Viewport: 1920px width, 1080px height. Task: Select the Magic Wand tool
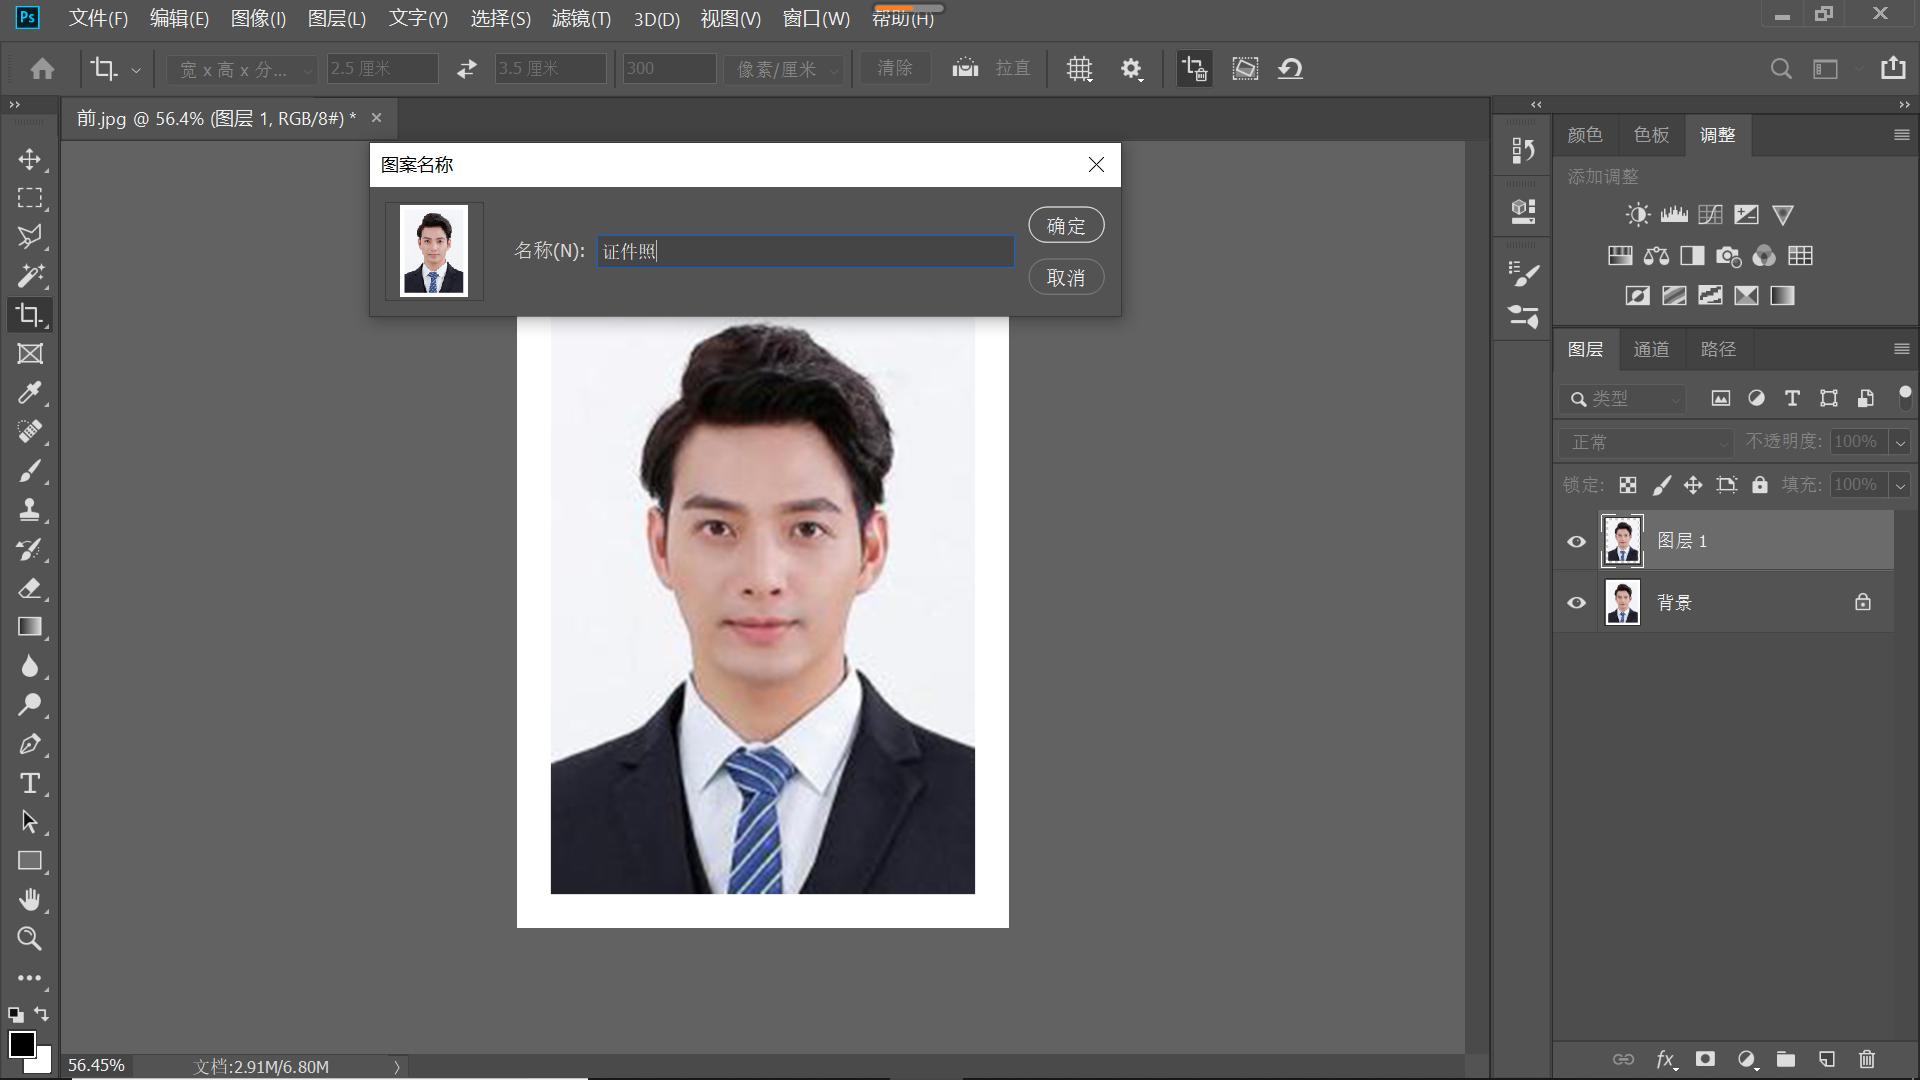coord(30,275)
